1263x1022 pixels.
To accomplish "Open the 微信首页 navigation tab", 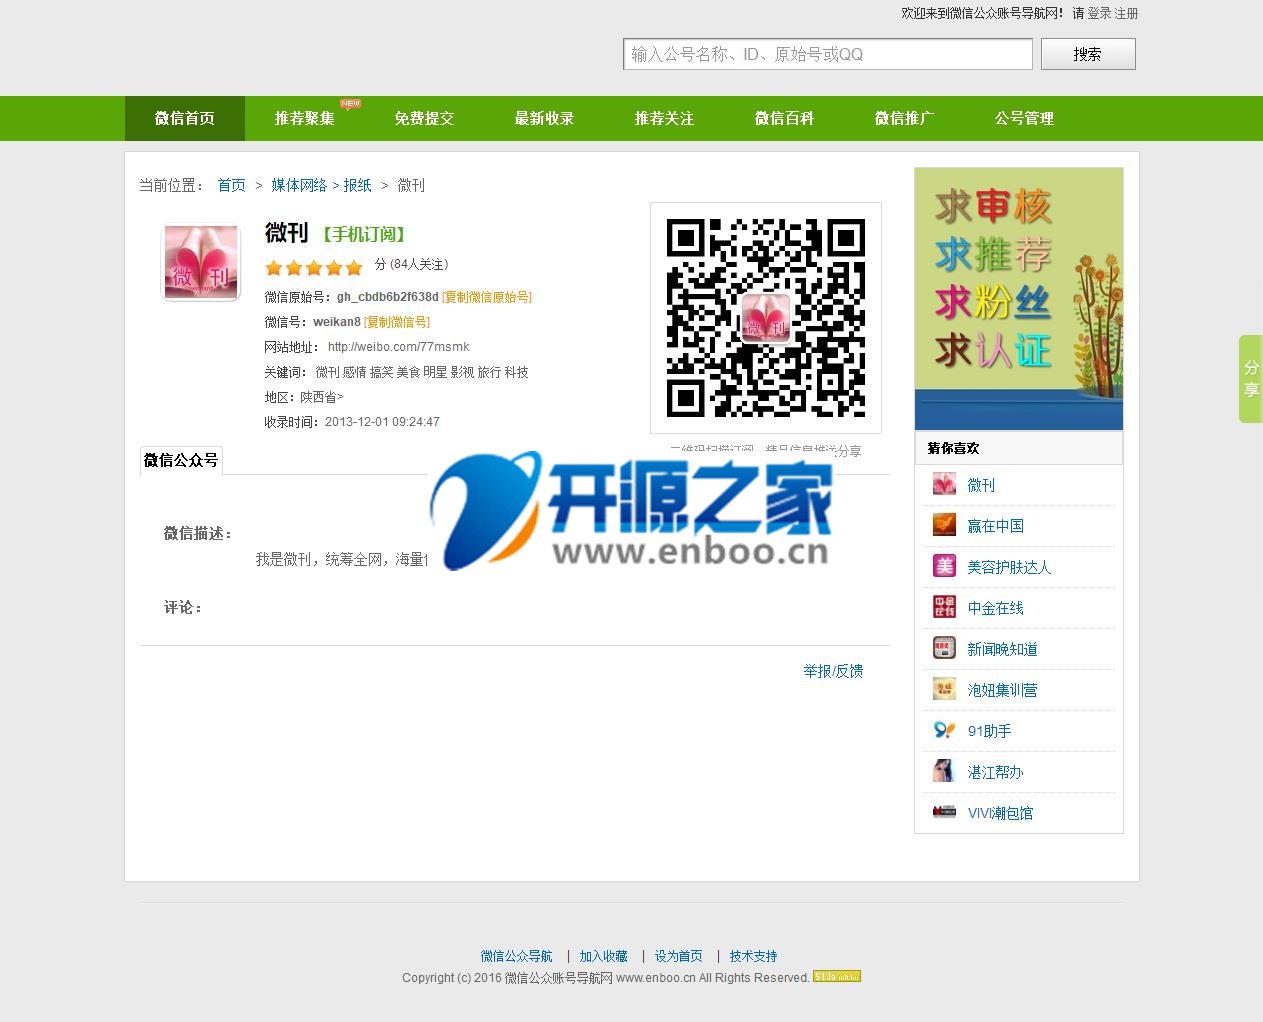I will [185, 118].
